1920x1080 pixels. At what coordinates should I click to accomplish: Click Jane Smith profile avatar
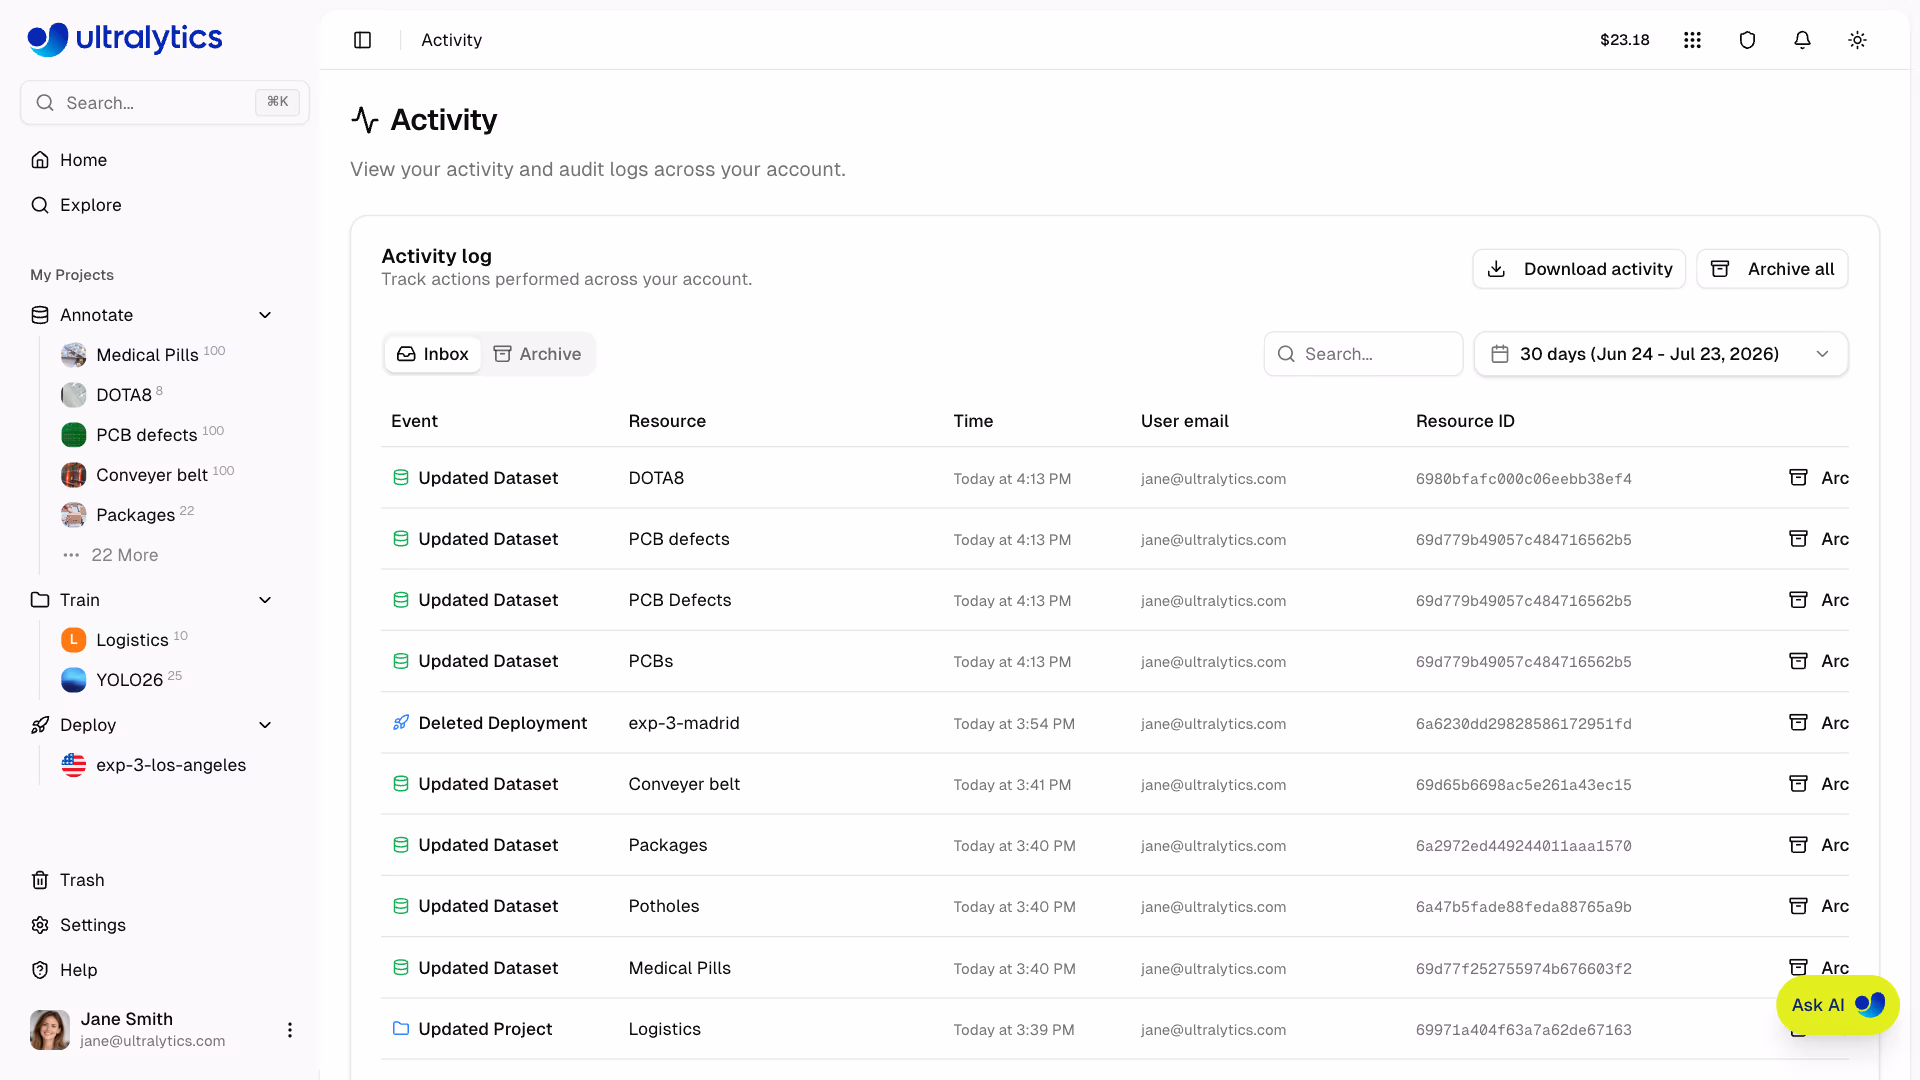(50, 1030)
